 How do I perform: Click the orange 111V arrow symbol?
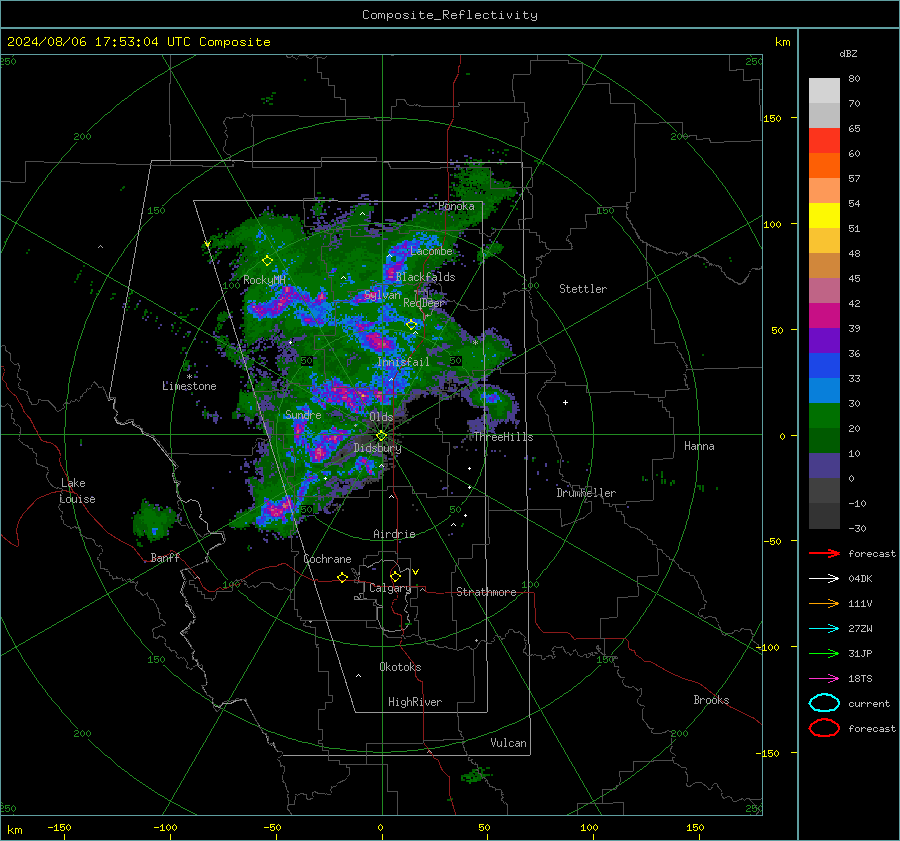(x=824, y=603)
